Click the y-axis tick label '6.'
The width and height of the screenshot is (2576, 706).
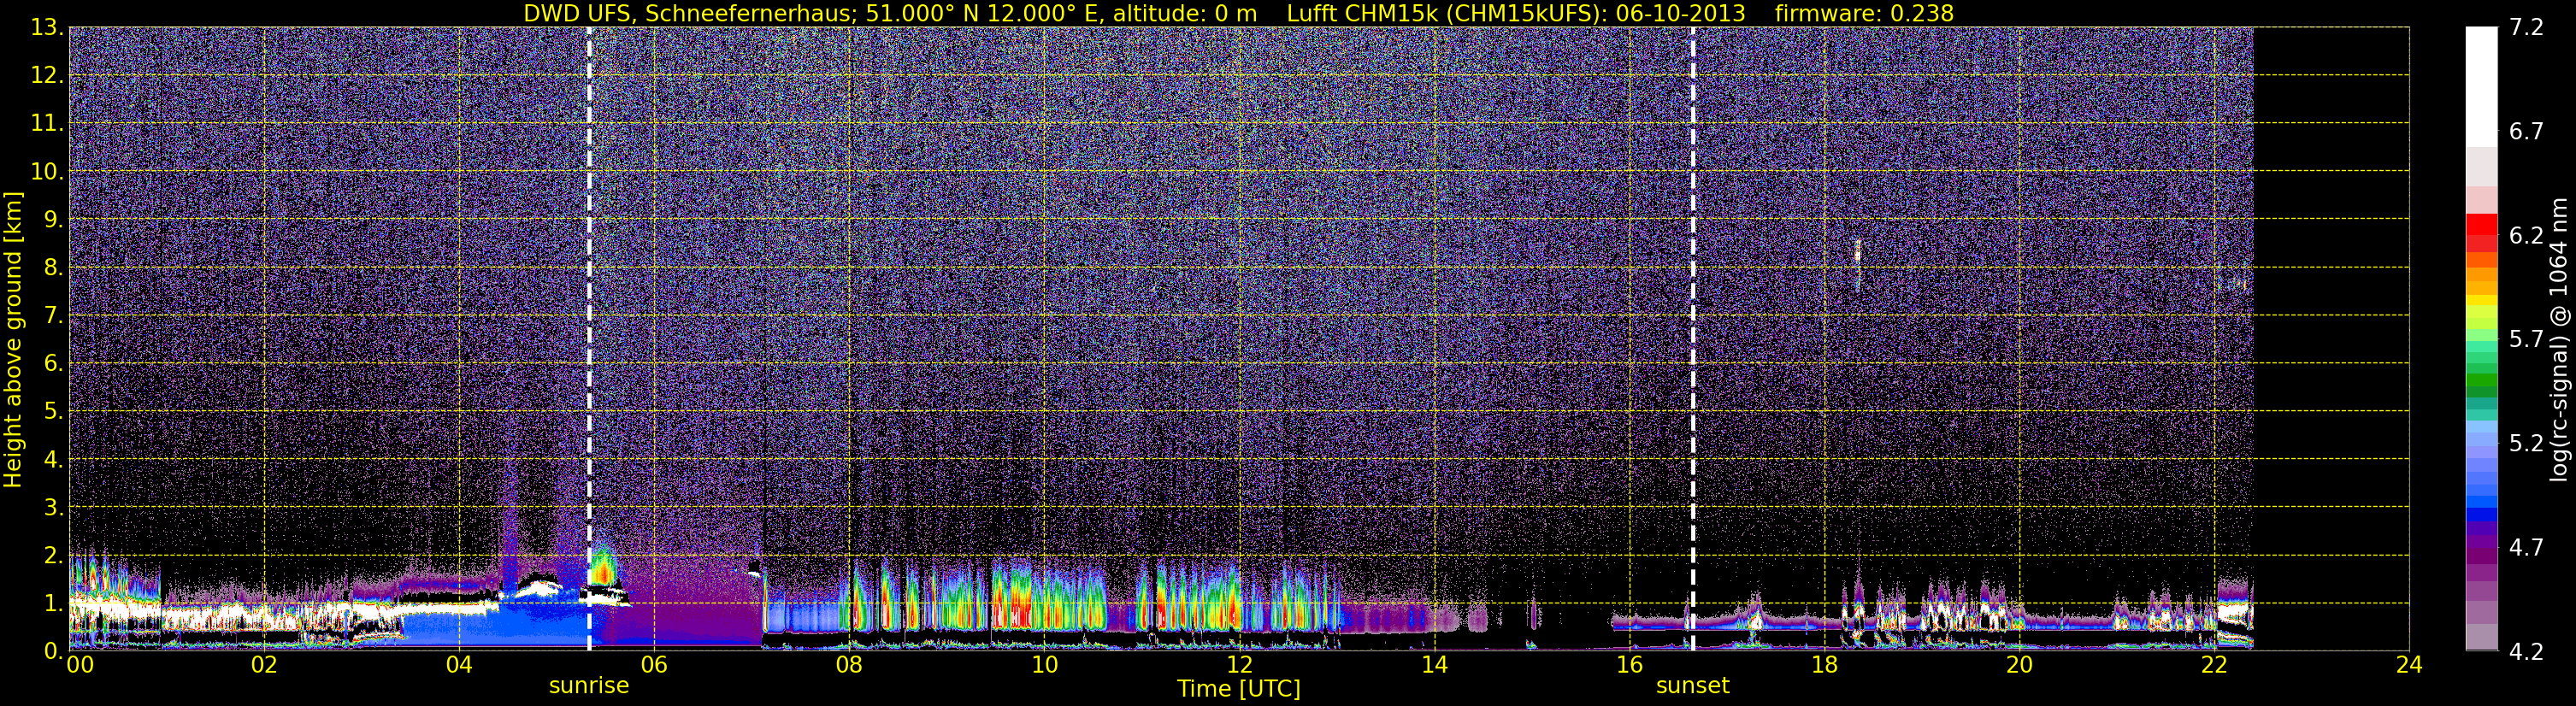point(53,364)
